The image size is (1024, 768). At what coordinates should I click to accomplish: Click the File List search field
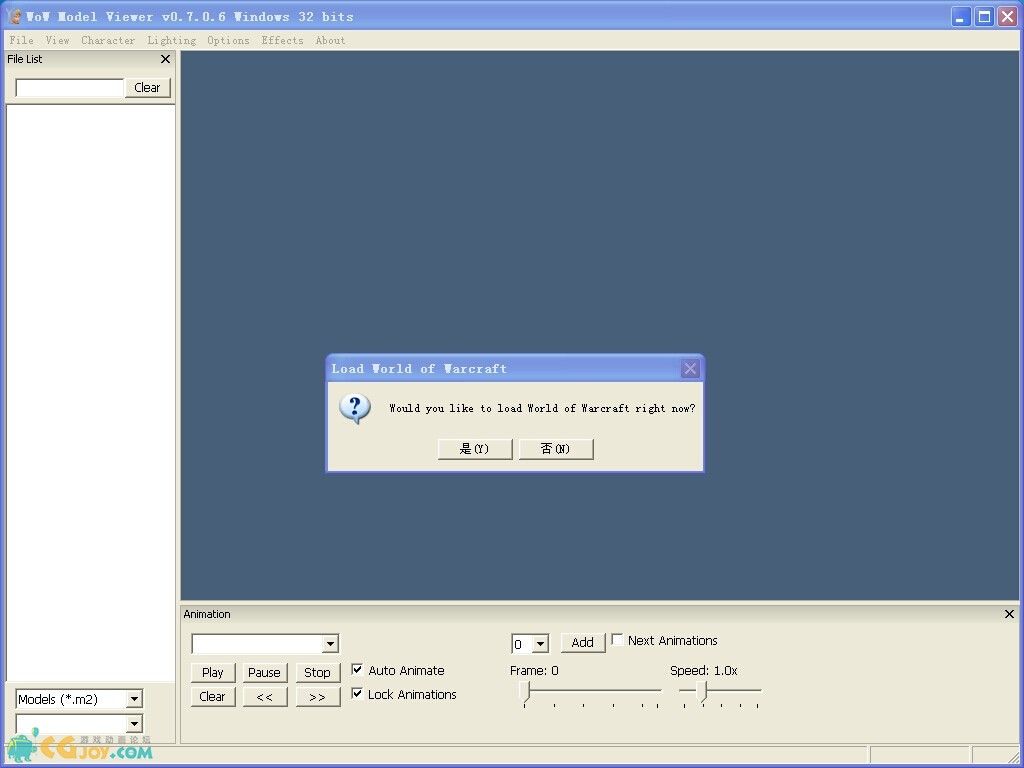tap(69, 88)
